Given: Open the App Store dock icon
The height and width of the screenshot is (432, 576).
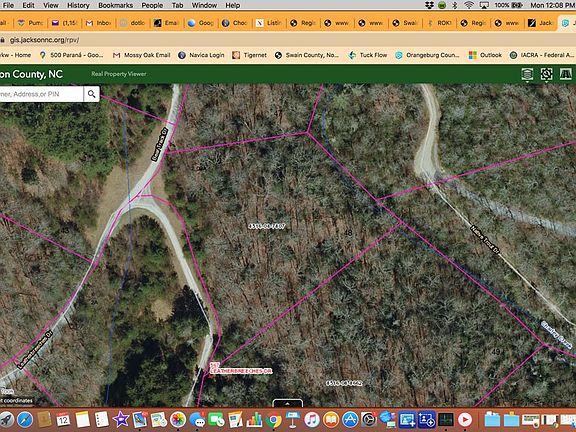Looking at the screenshot, I should [x=350, y=420].
